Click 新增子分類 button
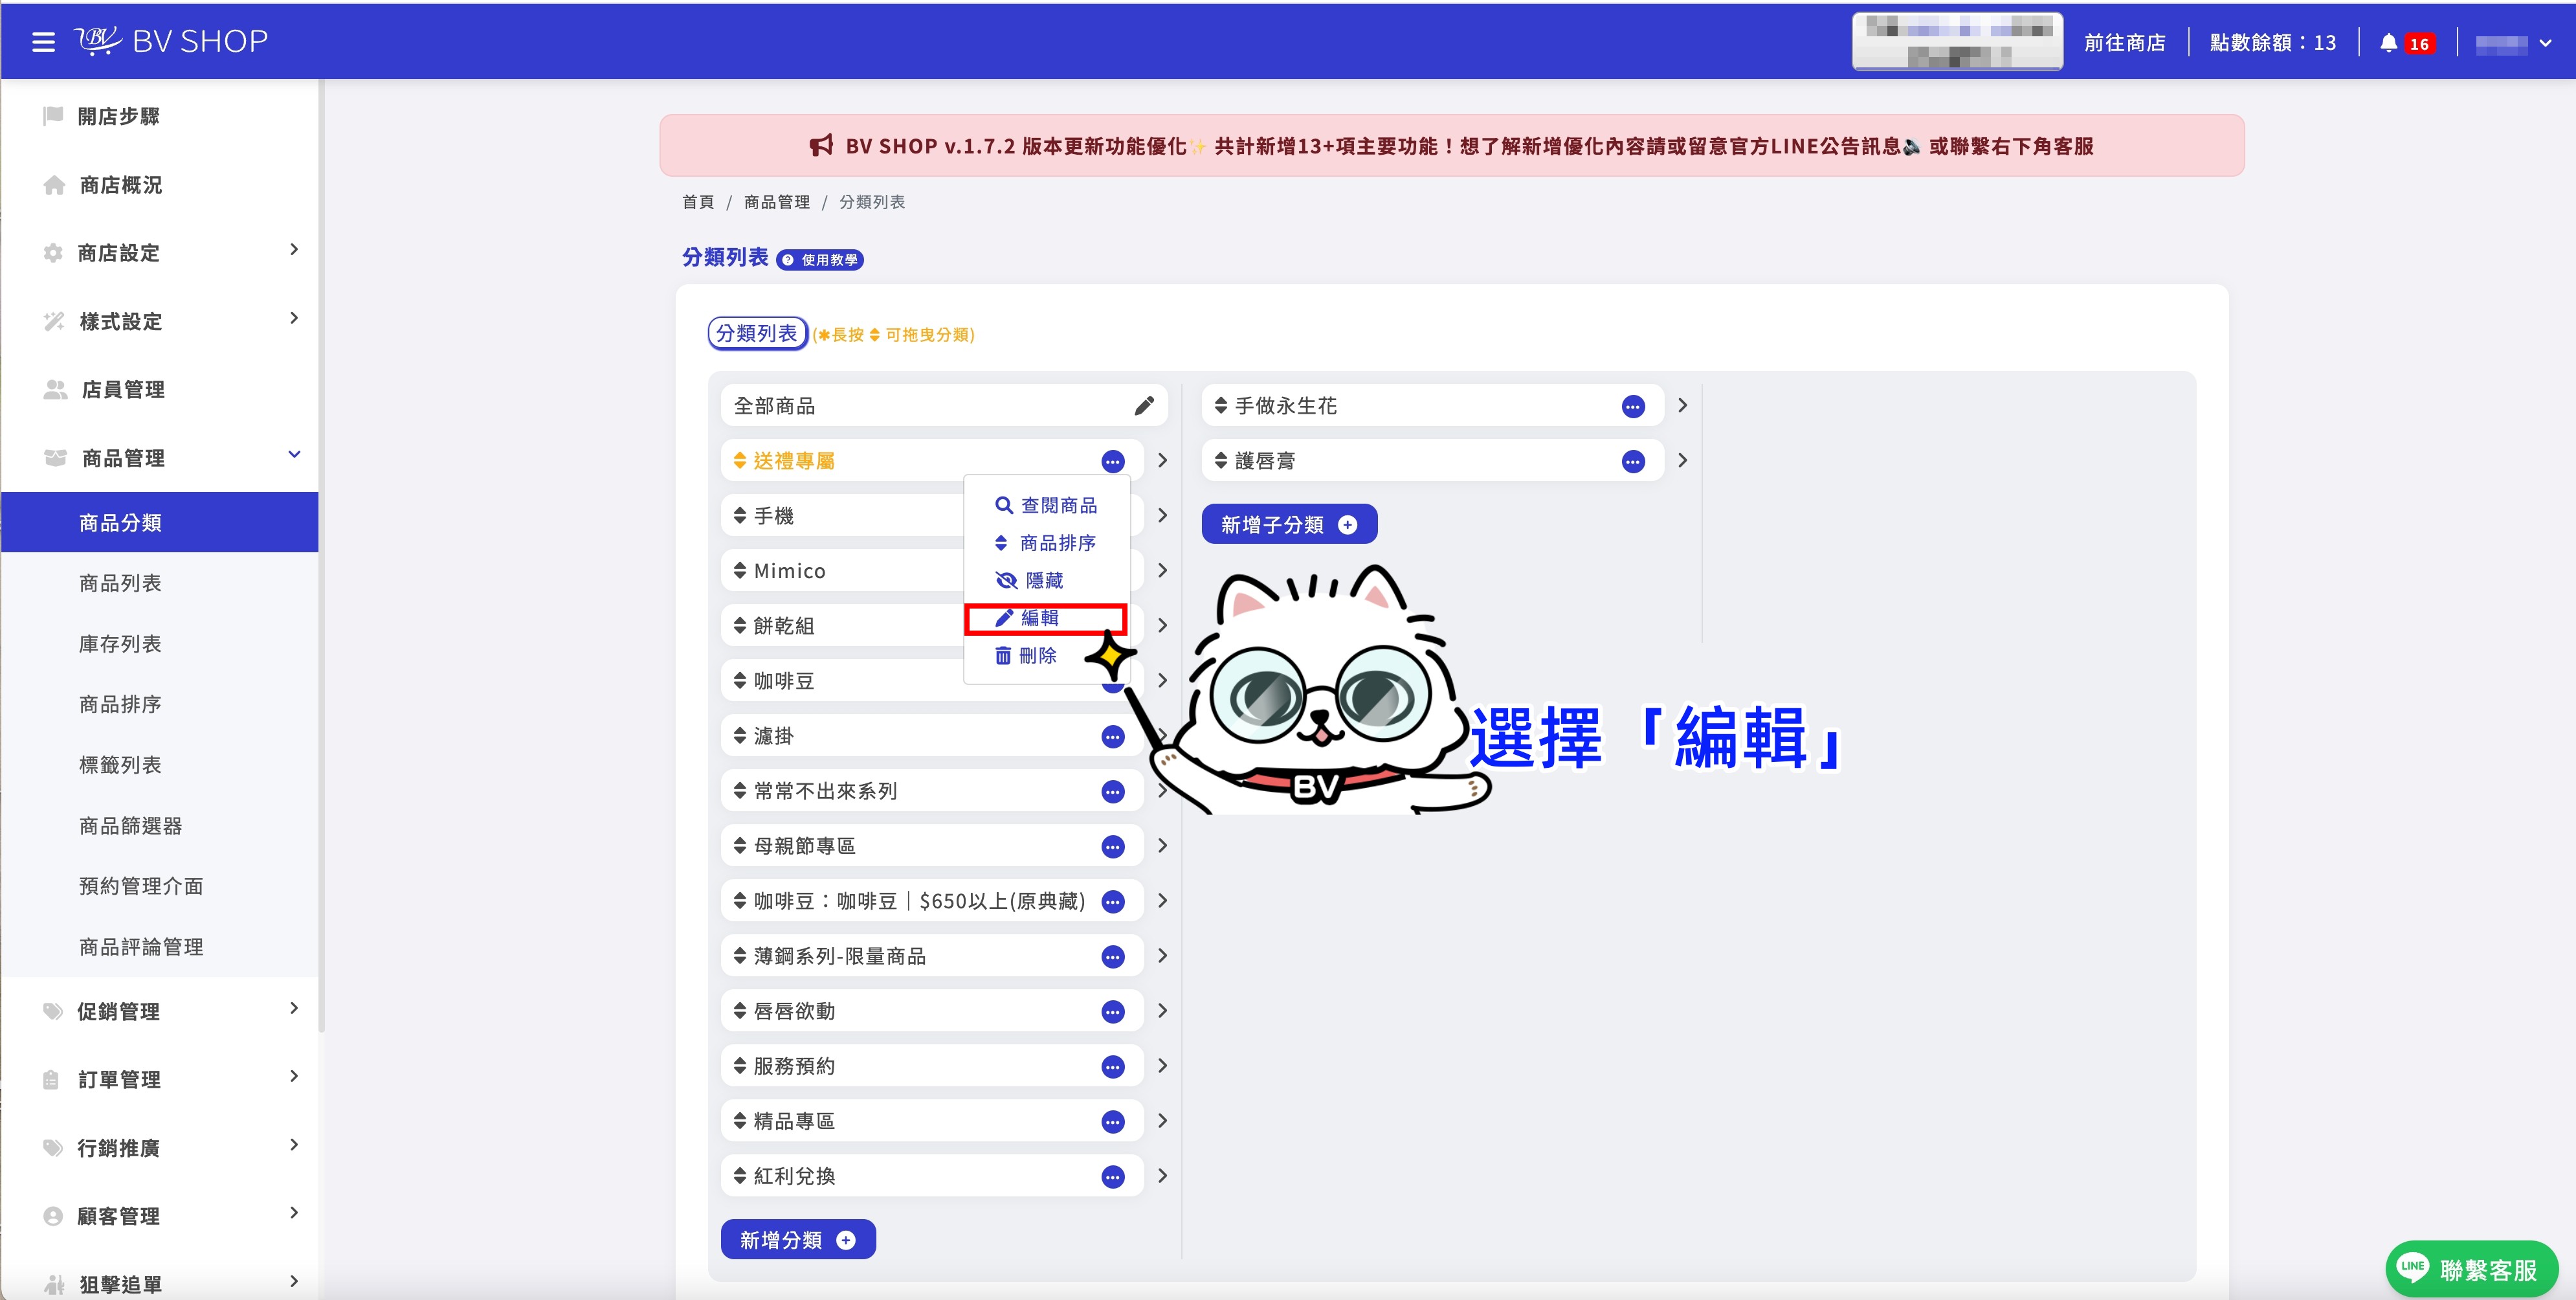This screenshot has height=1300, width=2576. 1289,525
